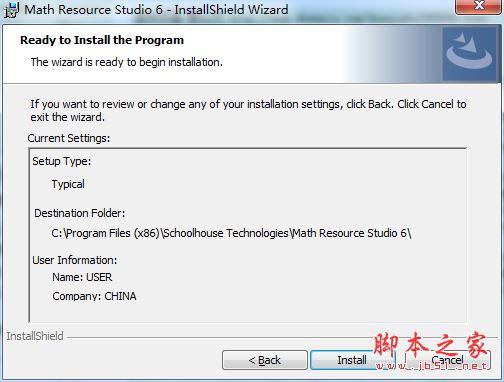Click the review settings instruction text
The image size is (504, 382).
tap(248, 110)
